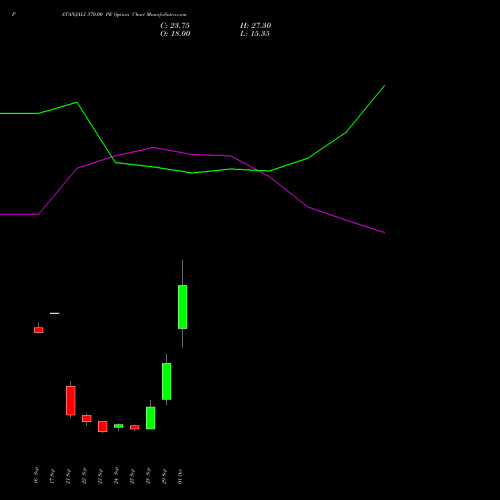Click the red 22 Sep candlestick

(87, 418)
